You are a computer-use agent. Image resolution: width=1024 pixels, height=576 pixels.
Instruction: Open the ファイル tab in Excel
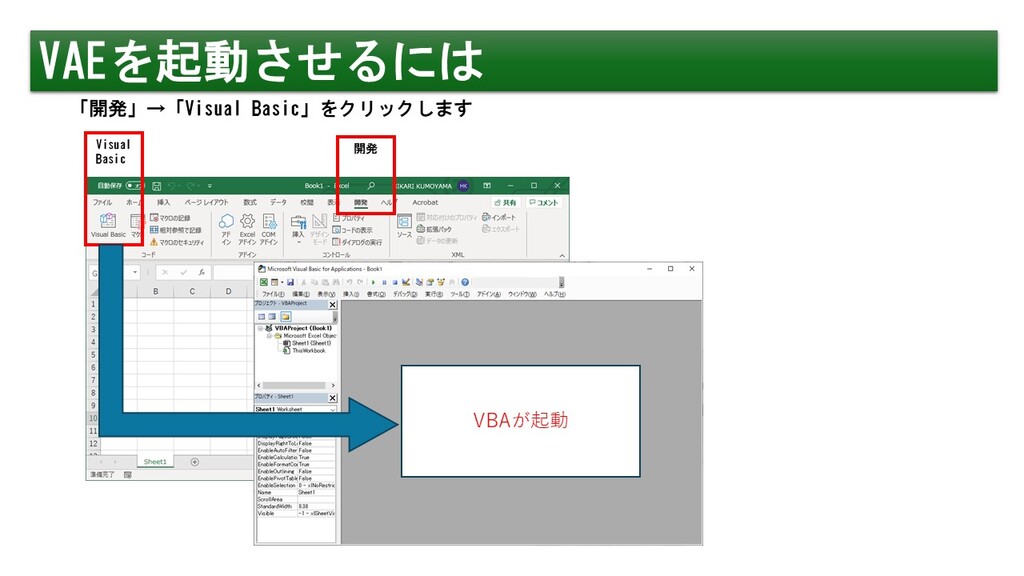coord(102,202)
